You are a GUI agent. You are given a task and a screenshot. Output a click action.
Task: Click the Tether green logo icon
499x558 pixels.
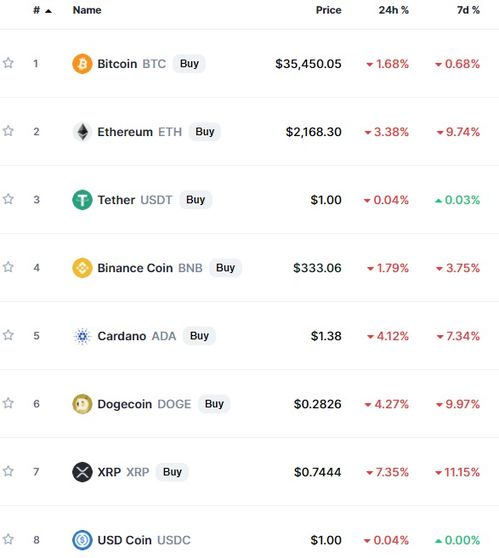coord(82,200)
